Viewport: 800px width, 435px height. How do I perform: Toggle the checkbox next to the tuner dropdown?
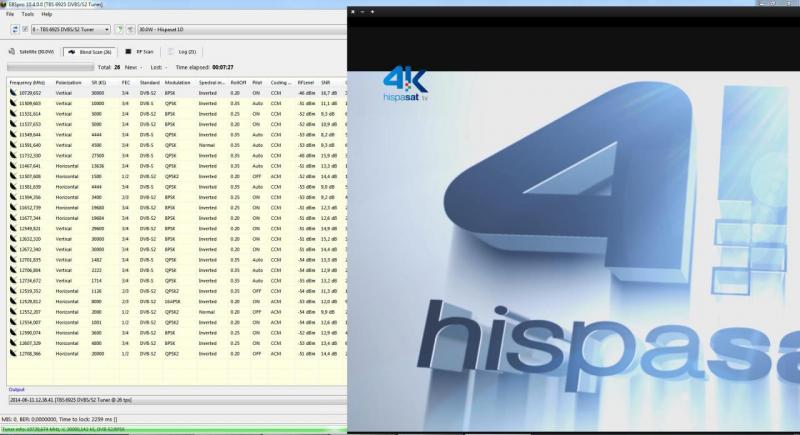pos(24,29)
